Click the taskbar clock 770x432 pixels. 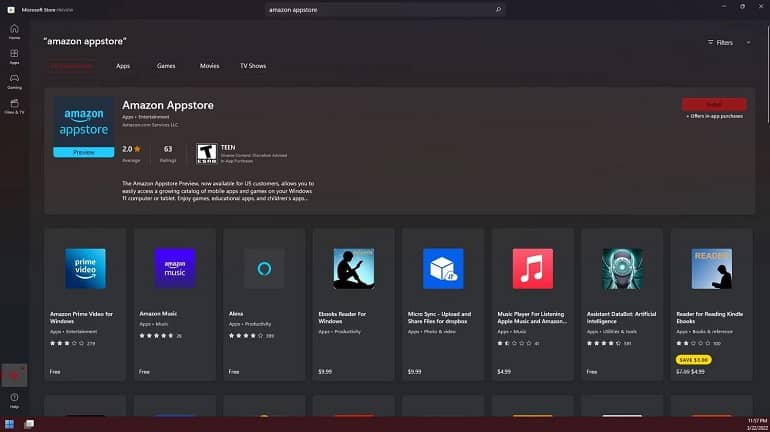757,424
